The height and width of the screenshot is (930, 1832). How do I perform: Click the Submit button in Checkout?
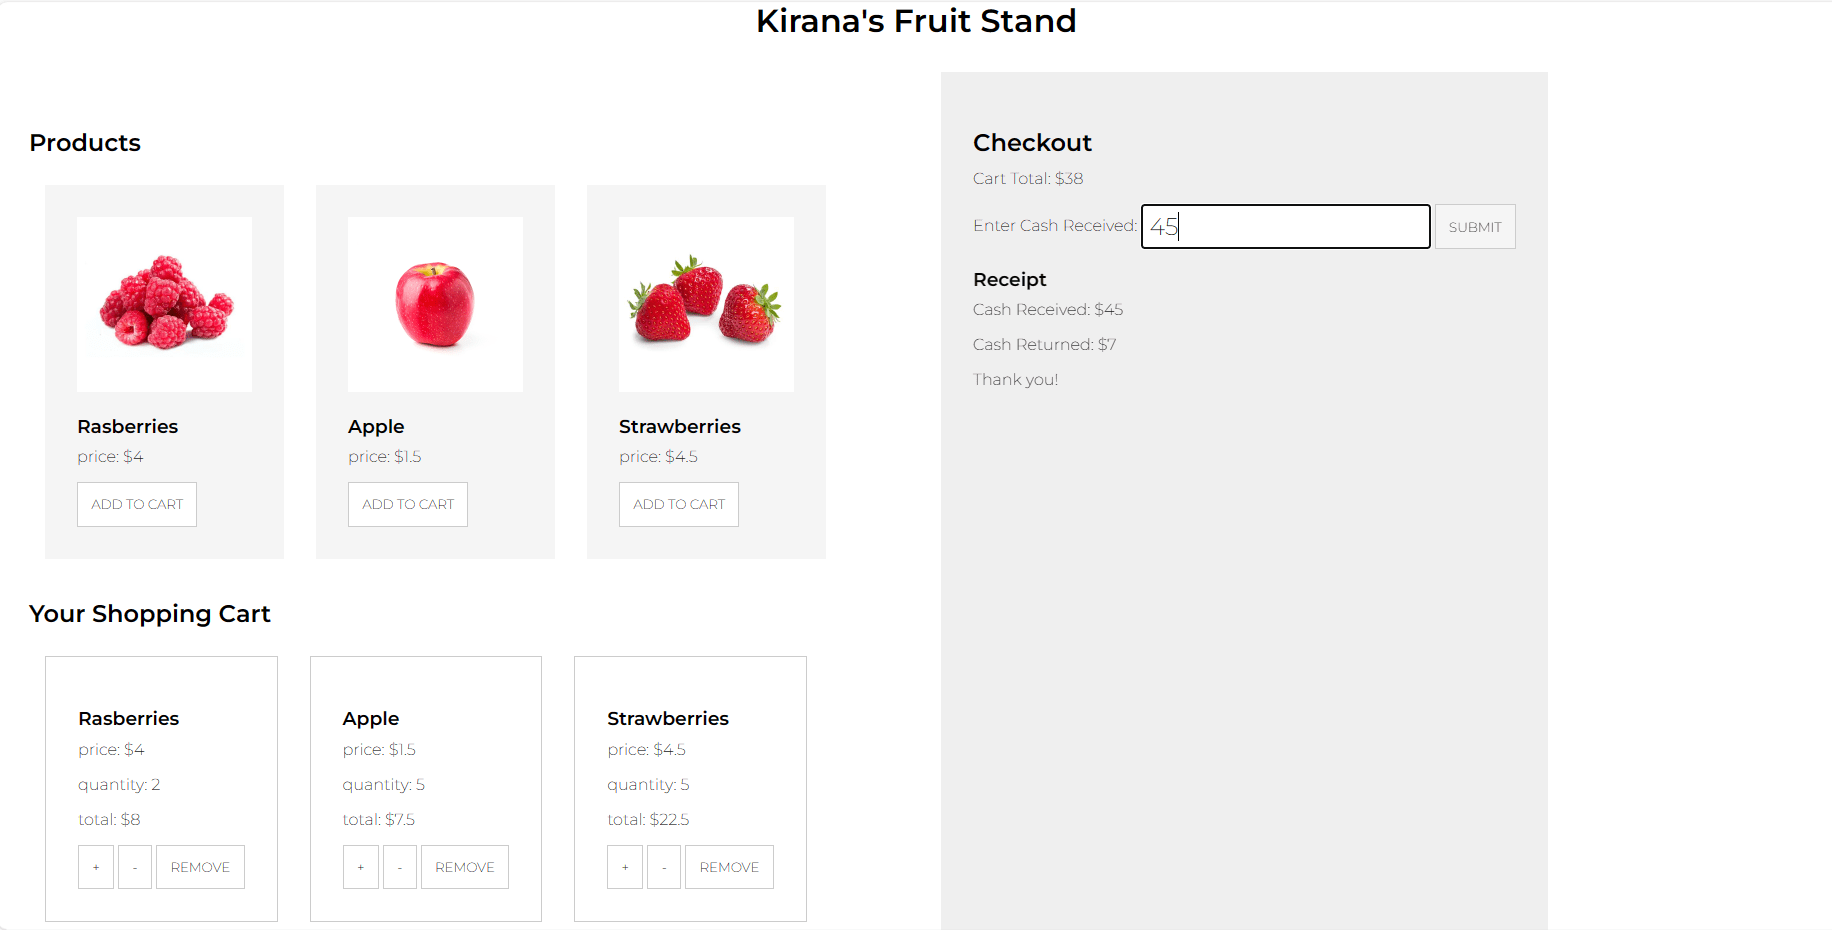(x=1475, y=226)
